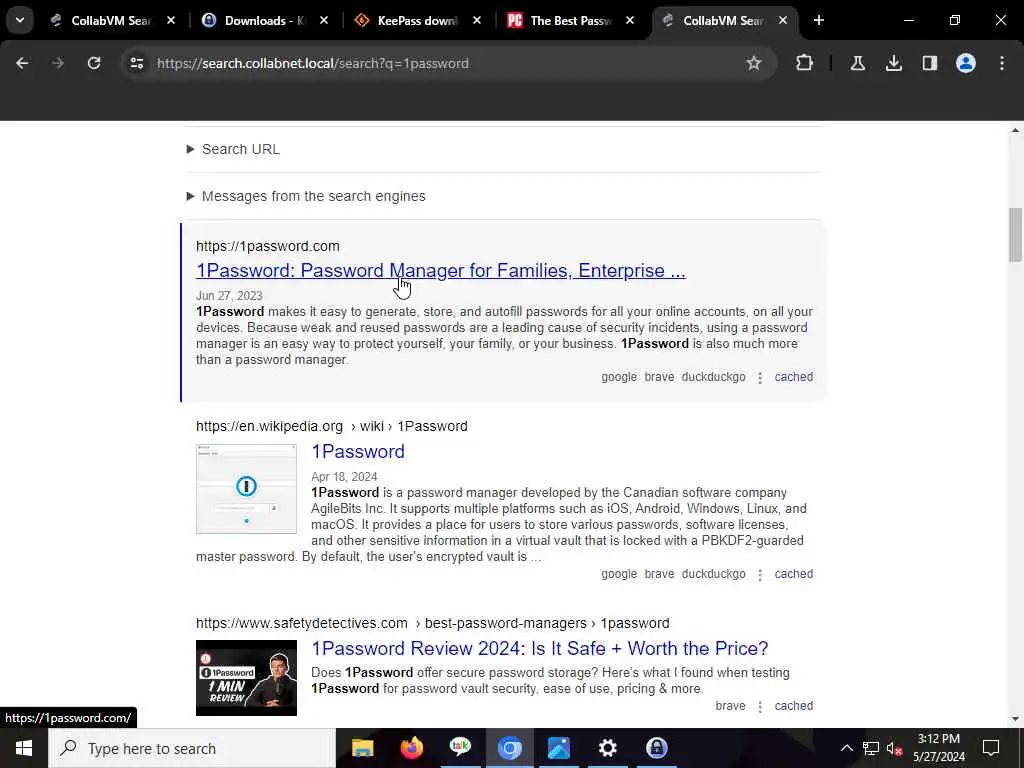Open a new browser tab
This screenshot has width=1024, height=768.
point(818,20)
